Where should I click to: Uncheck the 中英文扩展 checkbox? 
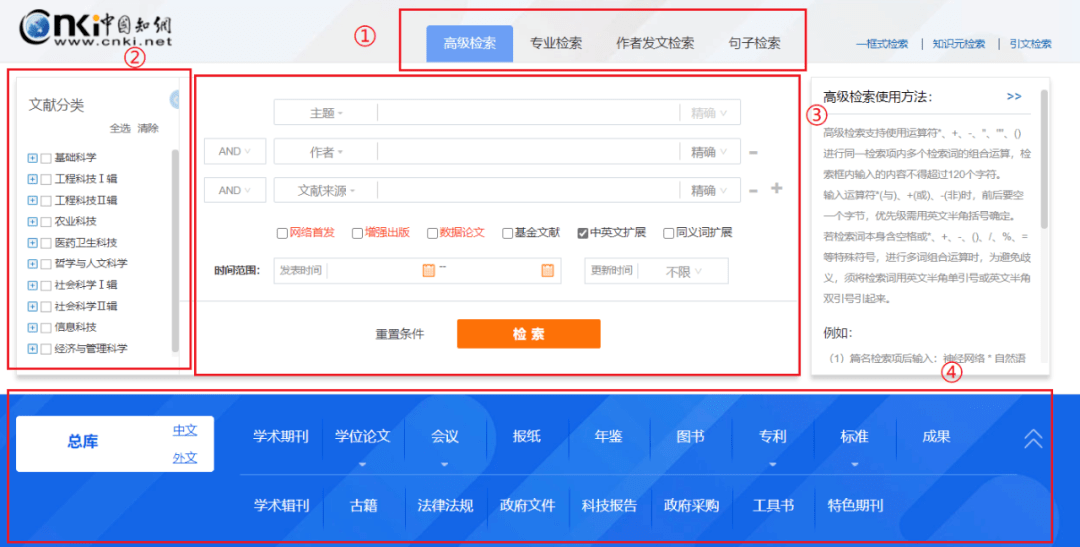tap(583, 234)
